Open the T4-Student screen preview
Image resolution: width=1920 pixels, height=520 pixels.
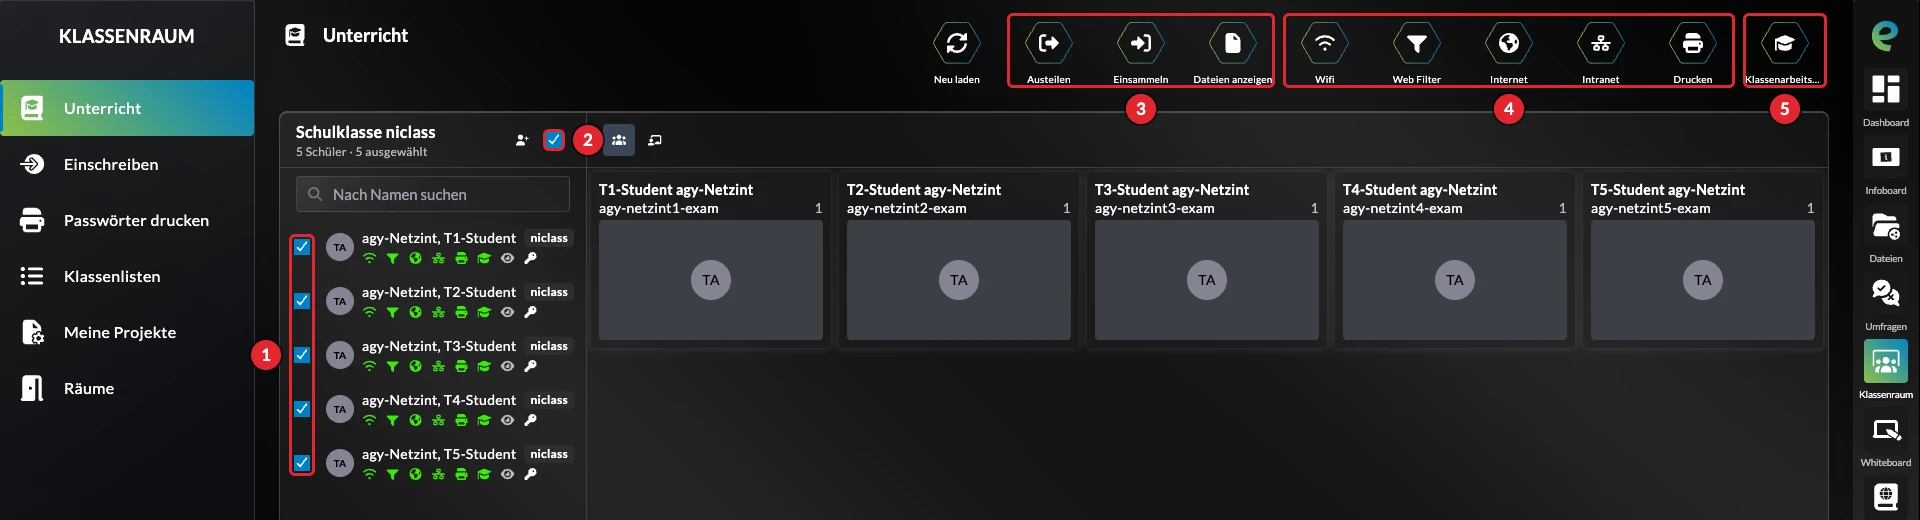(1454, 280)
